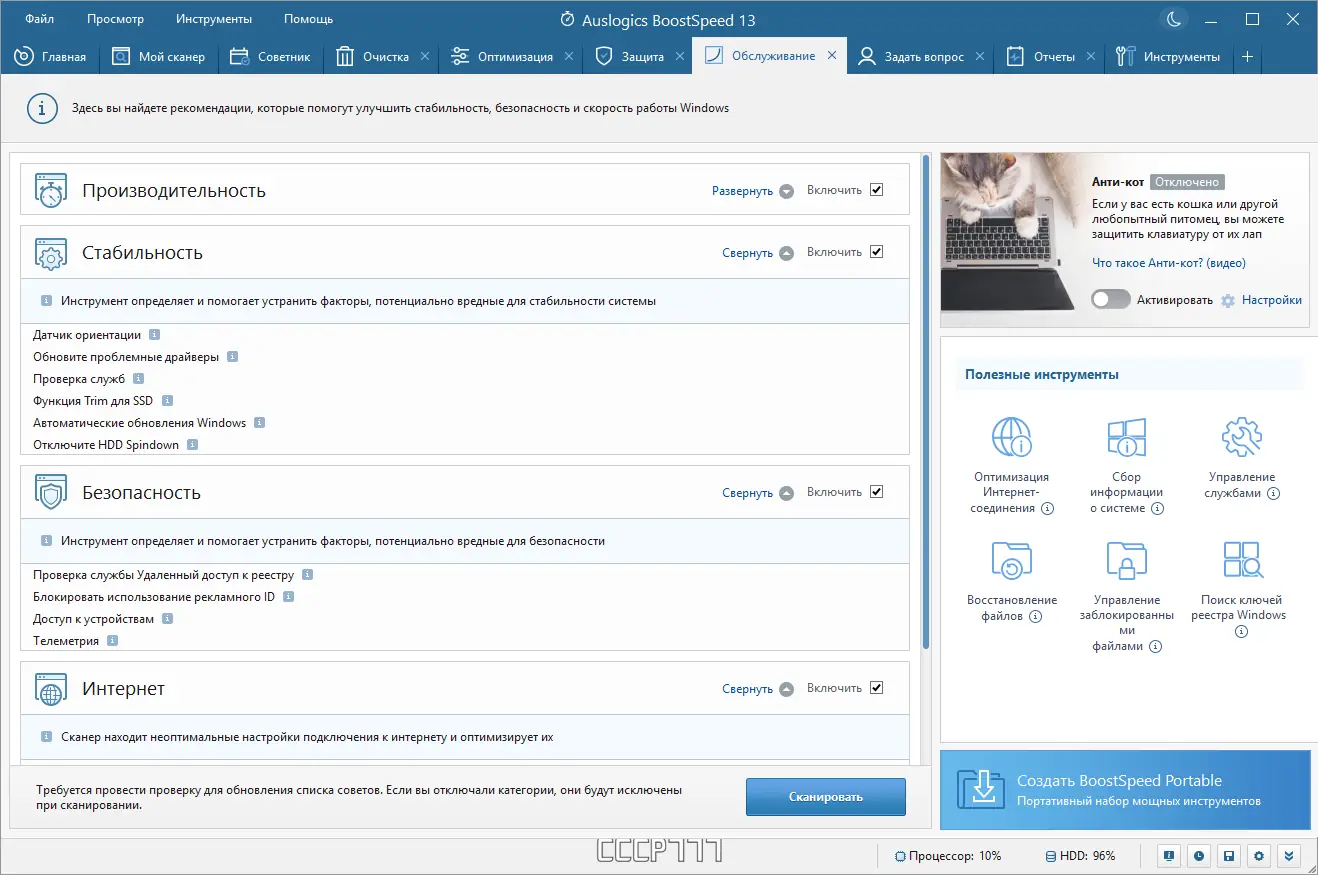Launch Поиск ключей реестра Windows icon
This screenshot has width=1318, height=875.
[1242, 560]
